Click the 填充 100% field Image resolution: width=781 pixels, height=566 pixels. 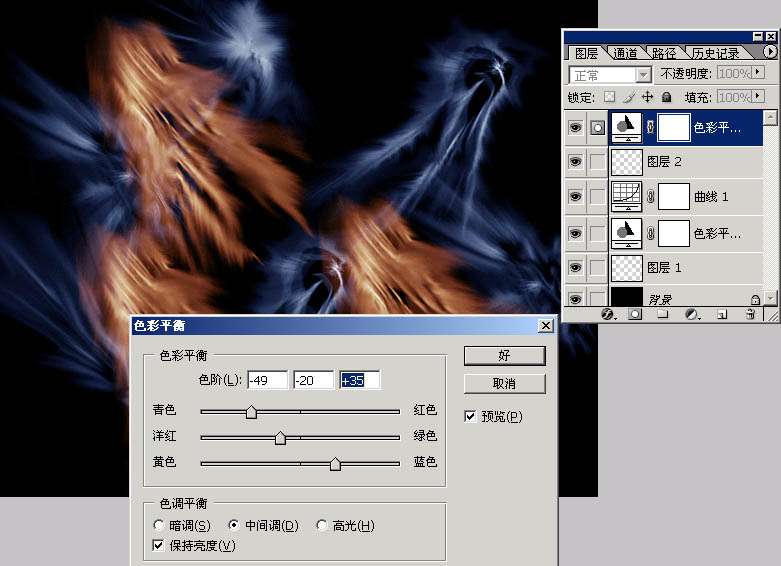click(734, 97)
